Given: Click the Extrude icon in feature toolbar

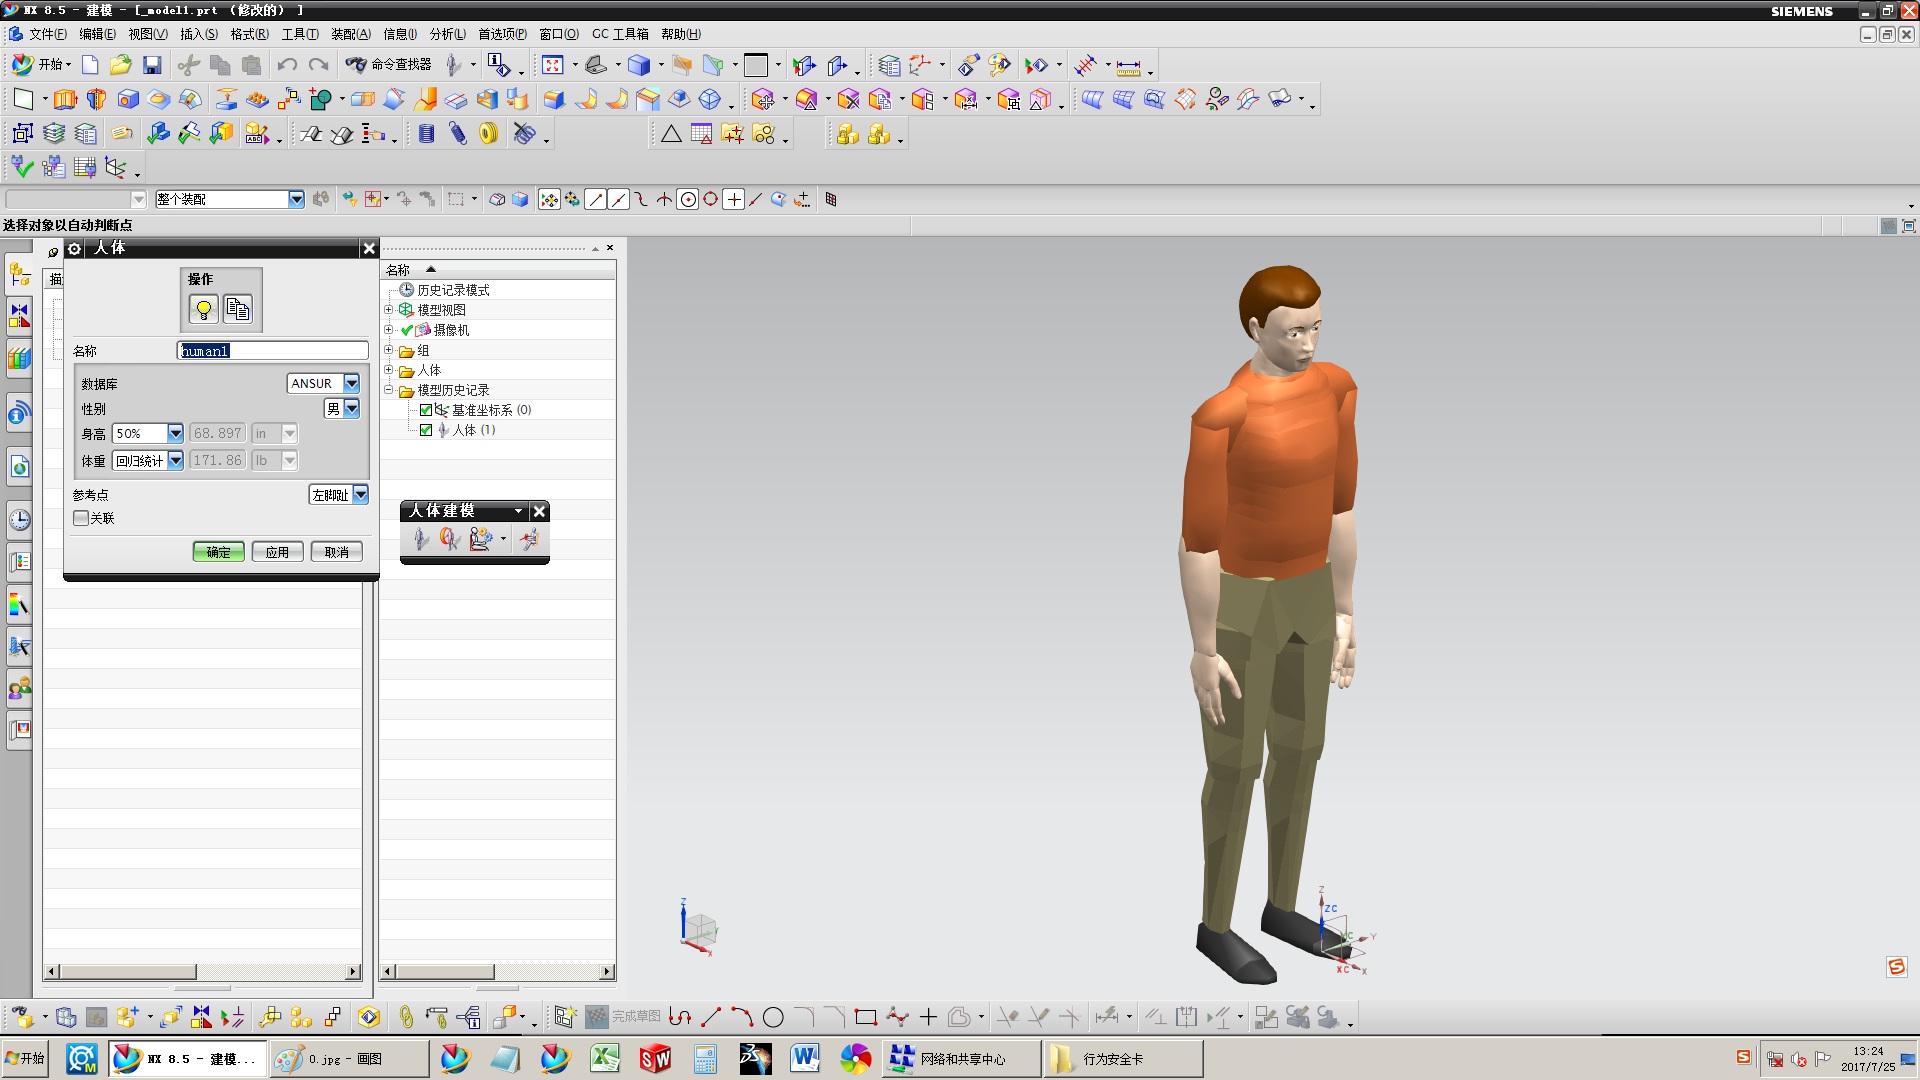Looking at the screenshot, I should pyautogui.click(x=65, y=99).
